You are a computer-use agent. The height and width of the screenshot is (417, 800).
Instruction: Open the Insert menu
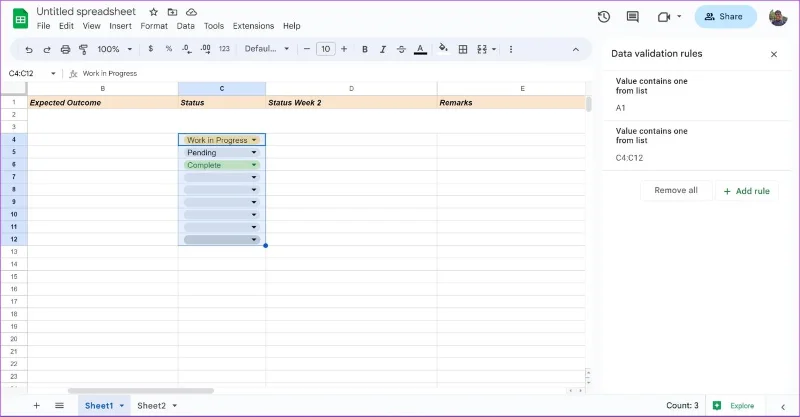tap(120, 26)
